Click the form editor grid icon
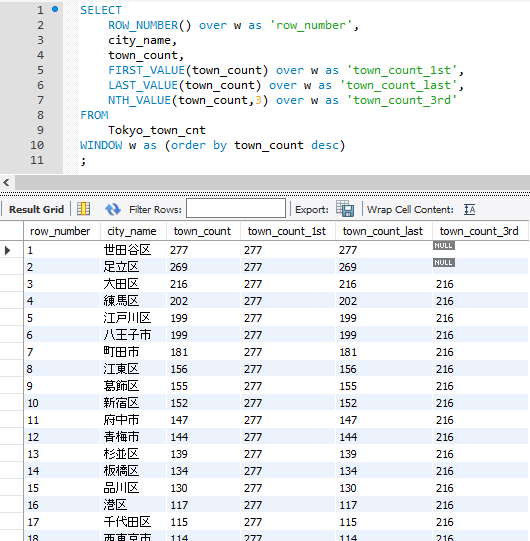Screen dimensions: 530x541 pyautogui.click(x=84, y=209)
